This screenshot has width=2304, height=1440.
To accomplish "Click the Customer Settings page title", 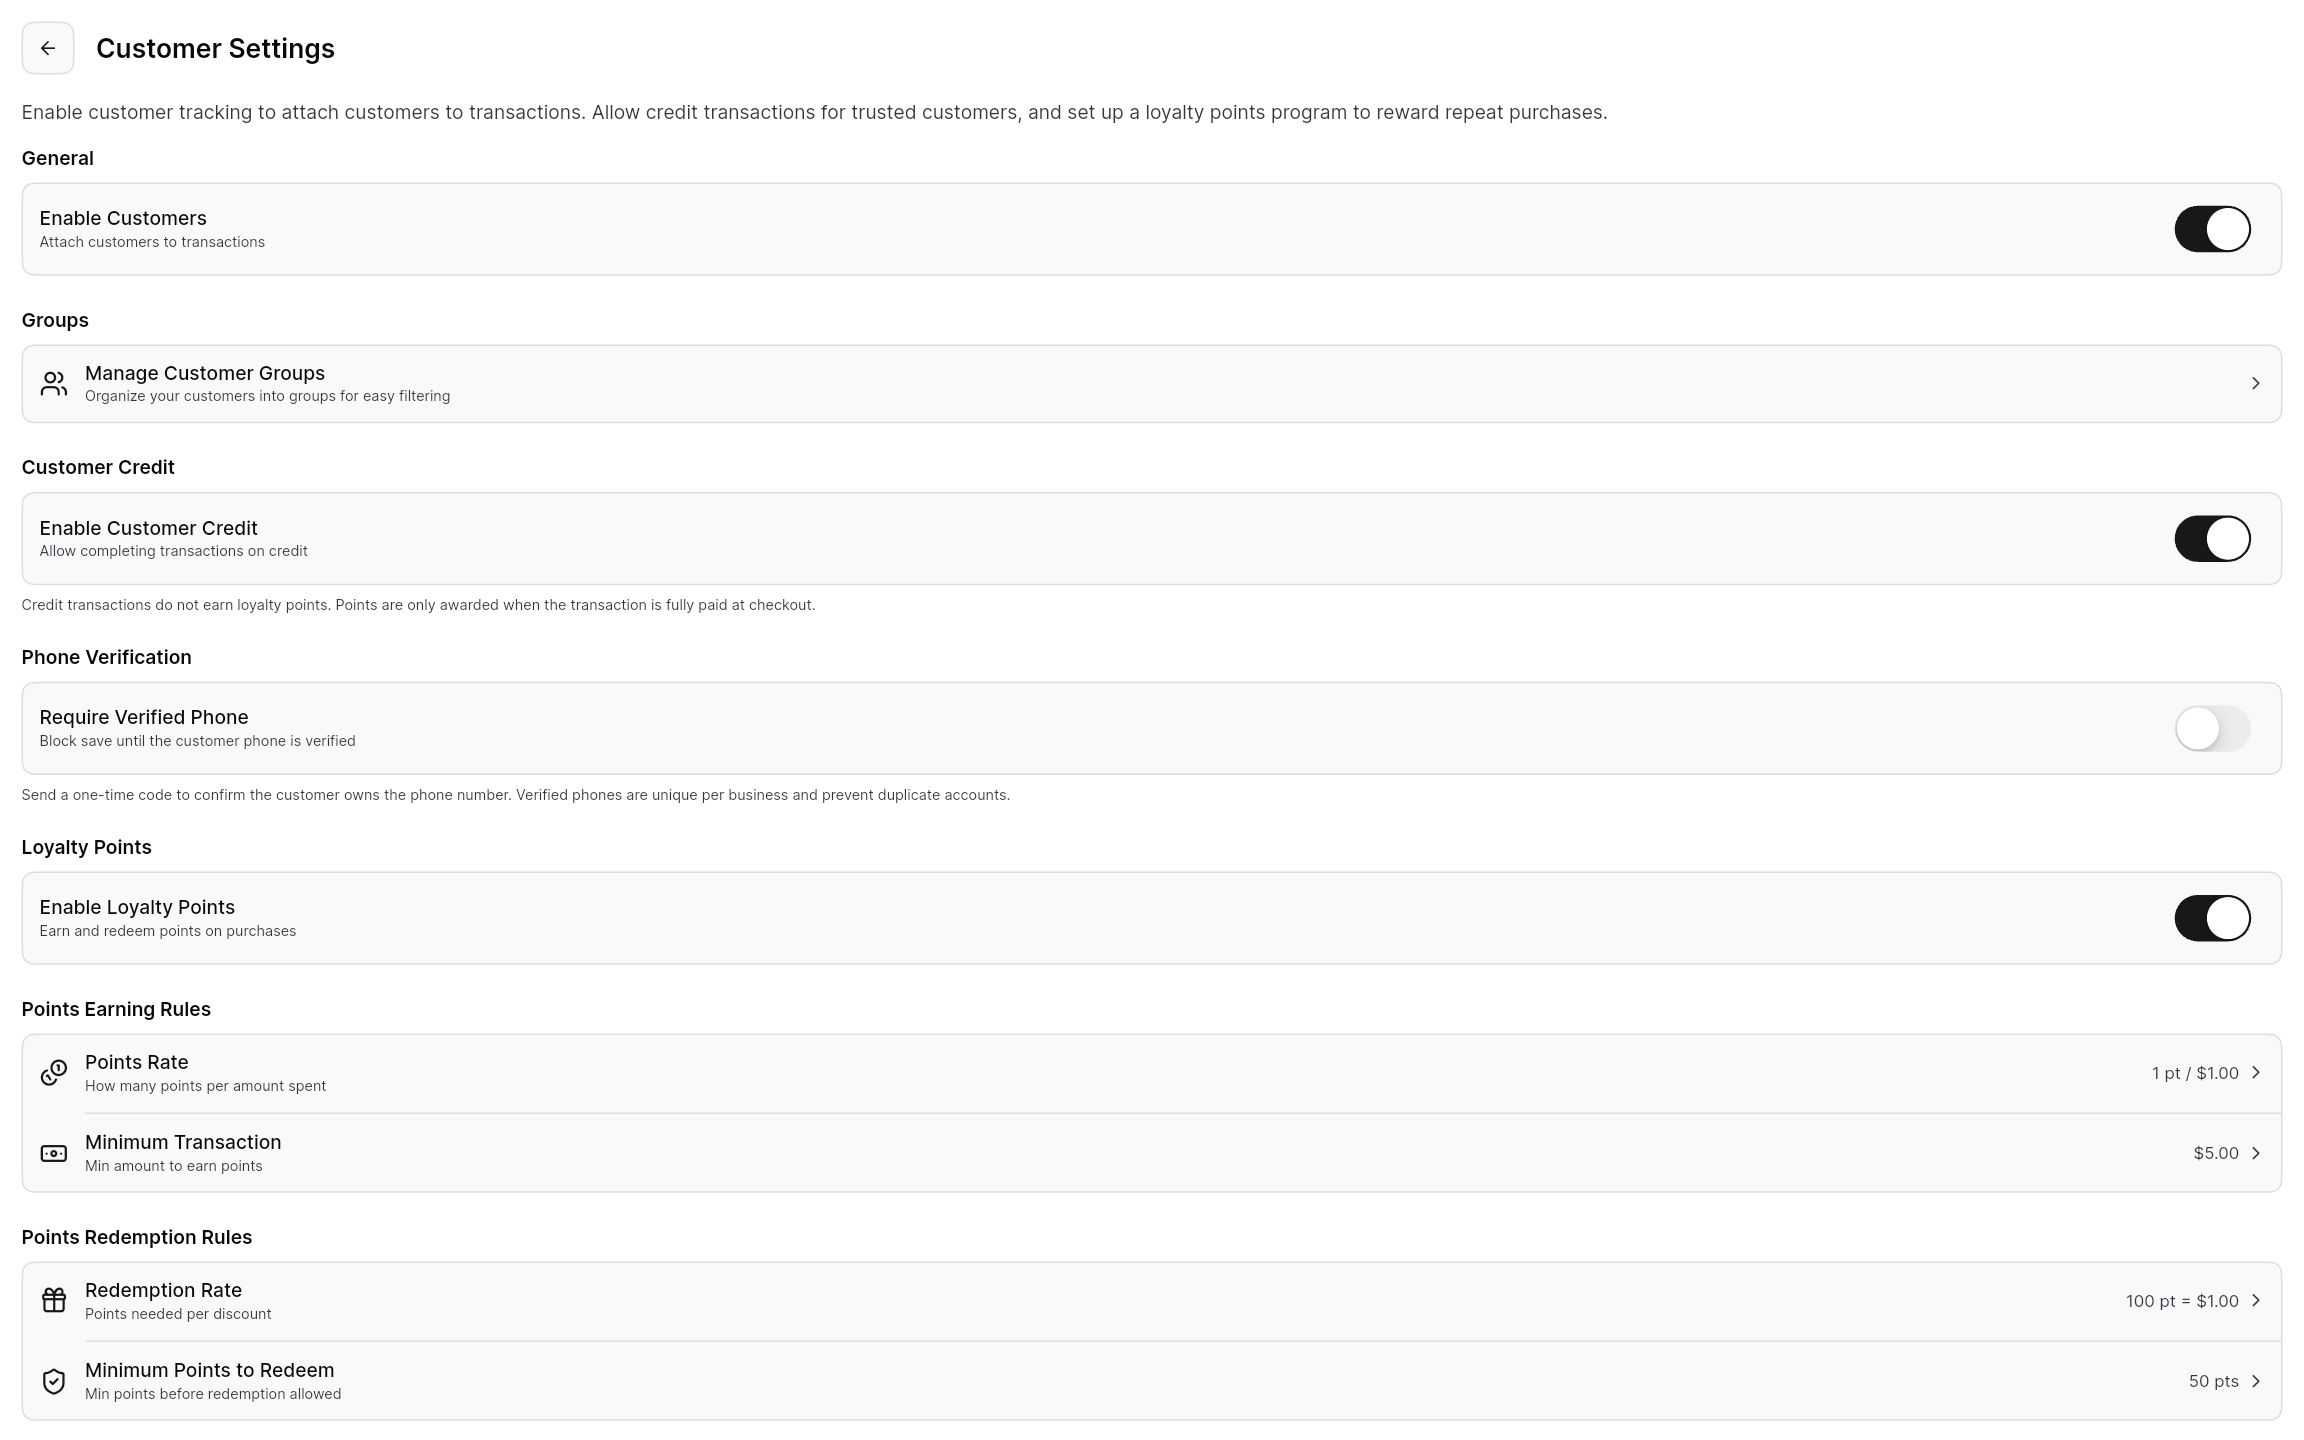I will [x=215, y=48].
